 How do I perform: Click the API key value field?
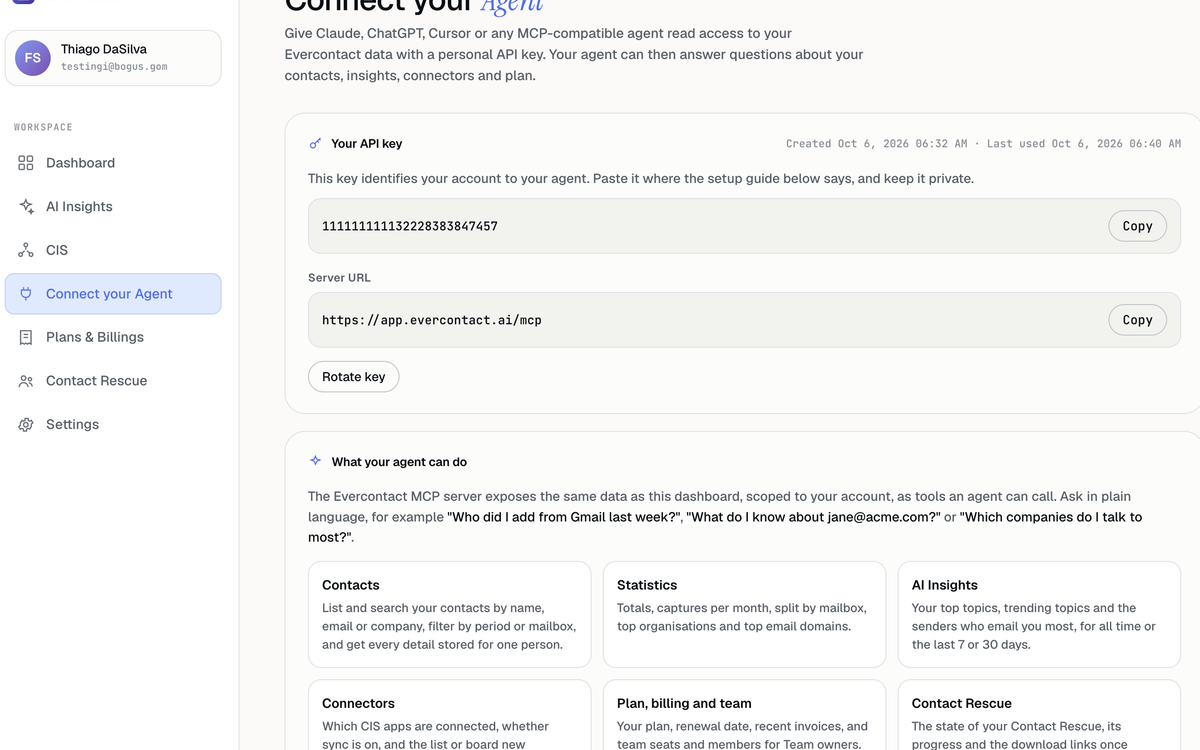click(744, 226)
